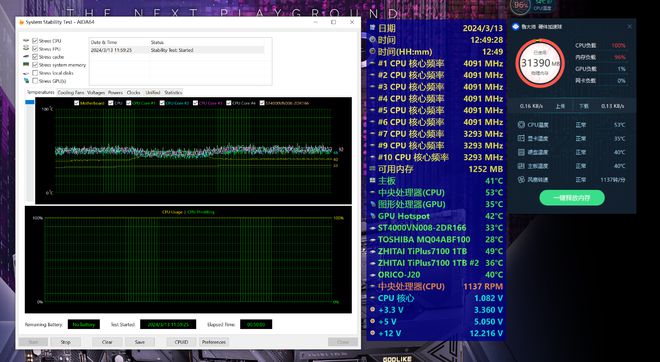This screenshot has width=660, height=362.
Task: Toggle the CPU Core #3 graph checkbox
Action: tap(195, 103)
